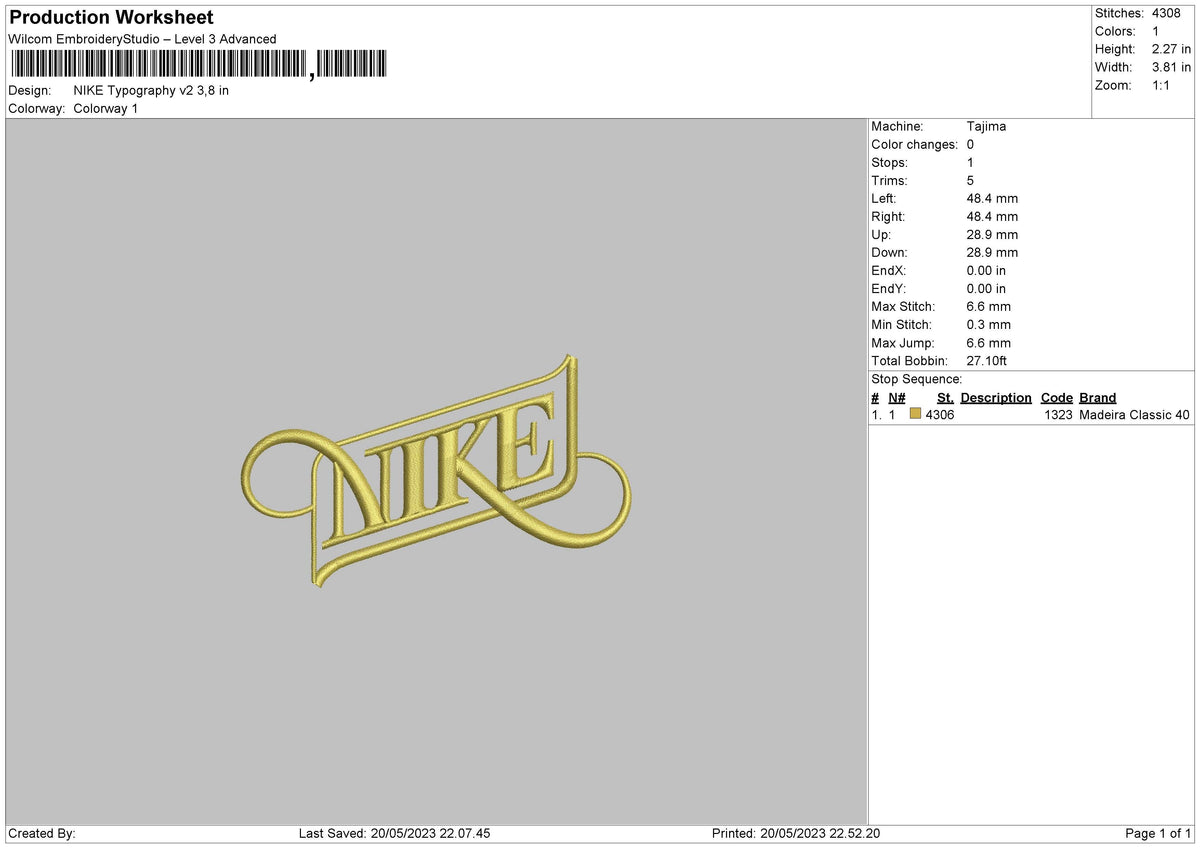Viewport: 1200px width, 848px height.
Task: Click the Stitches value 4308
Action: click(x=1166, y=13)
